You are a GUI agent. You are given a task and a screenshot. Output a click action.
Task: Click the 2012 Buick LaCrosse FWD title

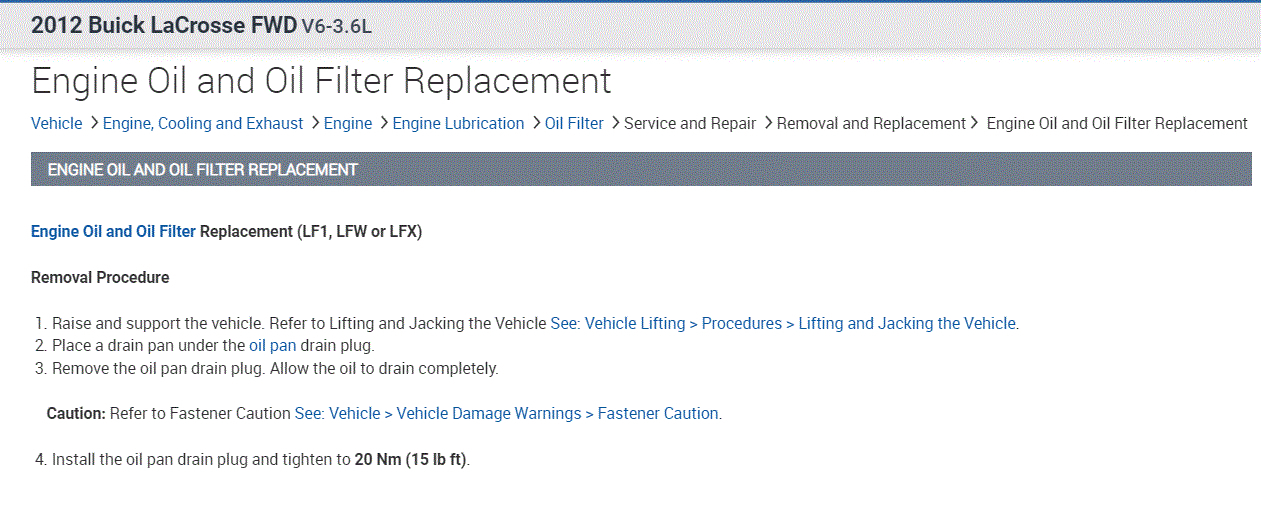[x=164, y=26]
